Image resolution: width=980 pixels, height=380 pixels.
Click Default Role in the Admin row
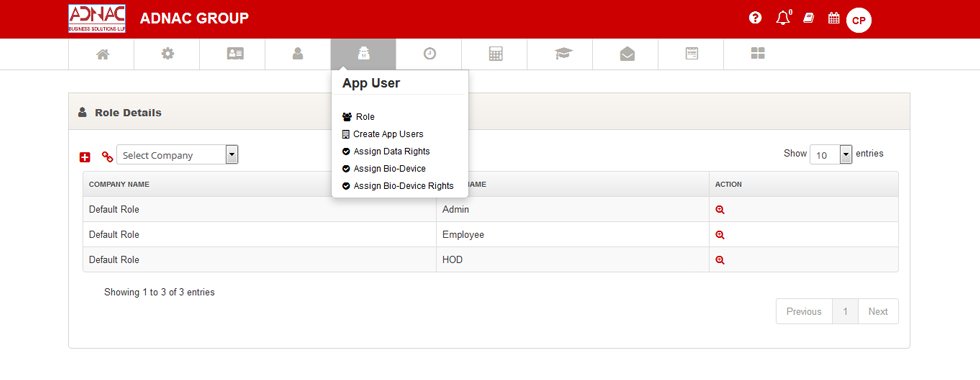pyautogui.click(x=114, y=209)
